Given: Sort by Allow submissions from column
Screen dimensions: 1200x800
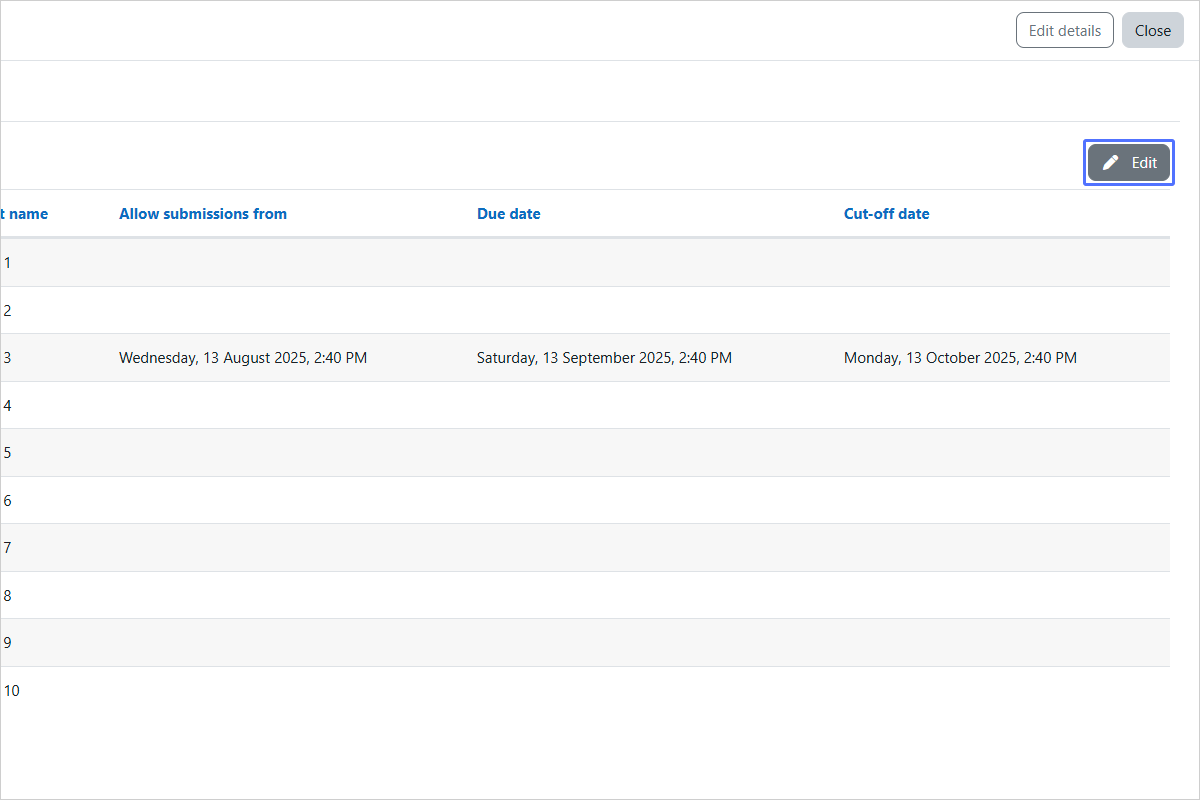Looking at the screenshot, I should point(203,214).
